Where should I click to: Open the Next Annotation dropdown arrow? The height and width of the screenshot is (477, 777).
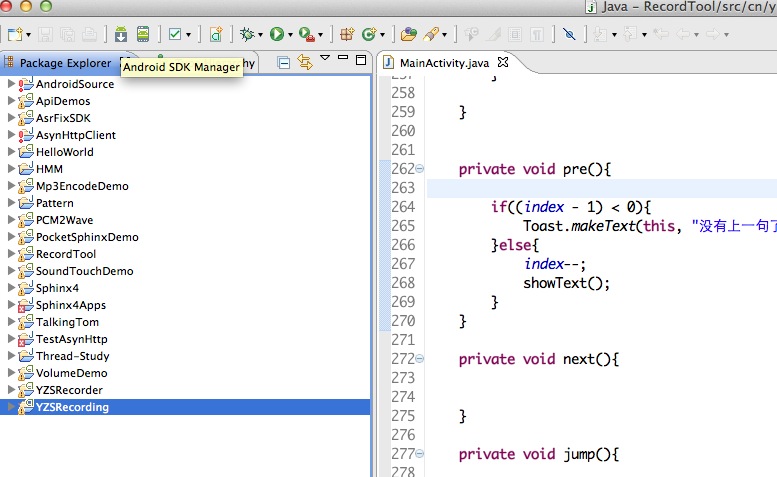[x=614, y=35]
